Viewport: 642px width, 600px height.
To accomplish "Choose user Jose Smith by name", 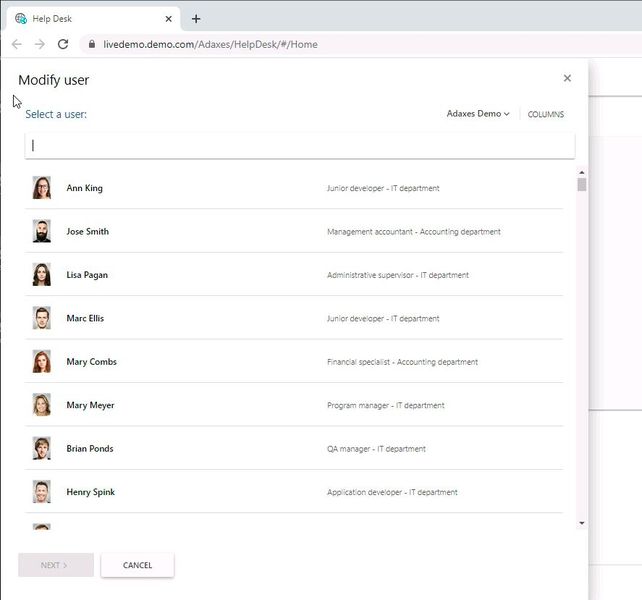I will click(88, 231).
